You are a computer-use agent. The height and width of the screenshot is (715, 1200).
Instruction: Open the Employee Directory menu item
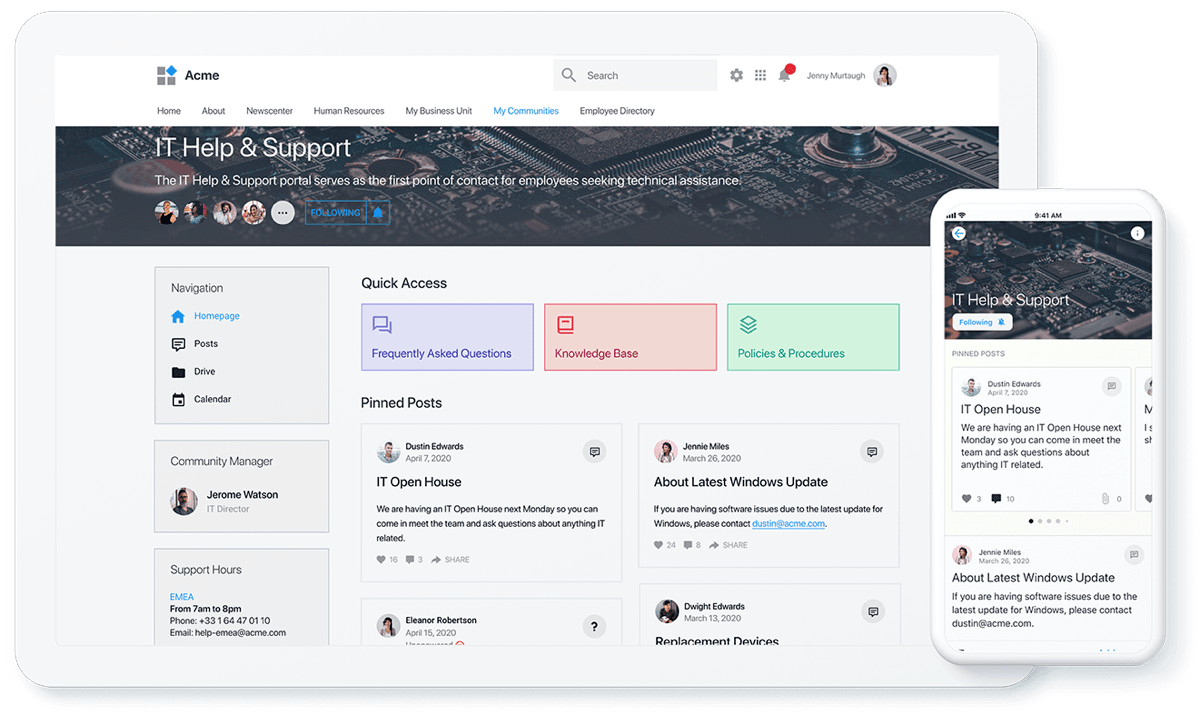pyautogui.click(x=617, y=111)
